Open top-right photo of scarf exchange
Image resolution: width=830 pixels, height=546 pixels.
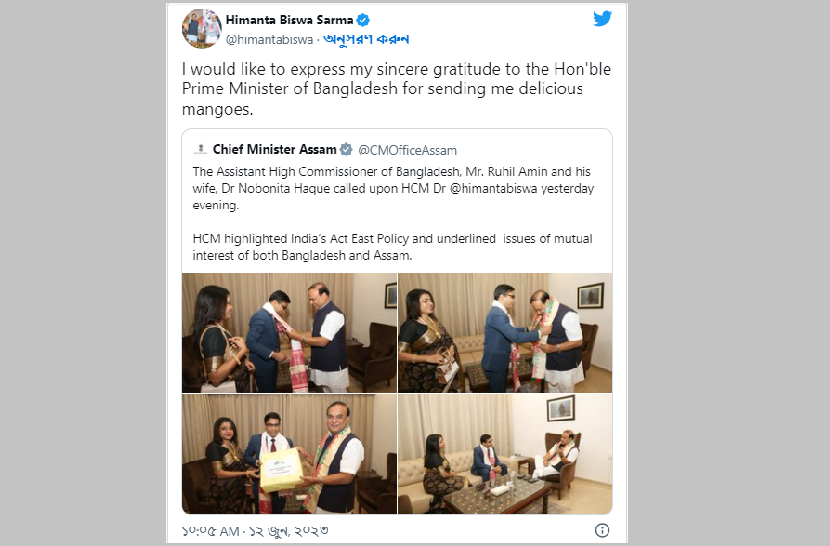point(505,333)
